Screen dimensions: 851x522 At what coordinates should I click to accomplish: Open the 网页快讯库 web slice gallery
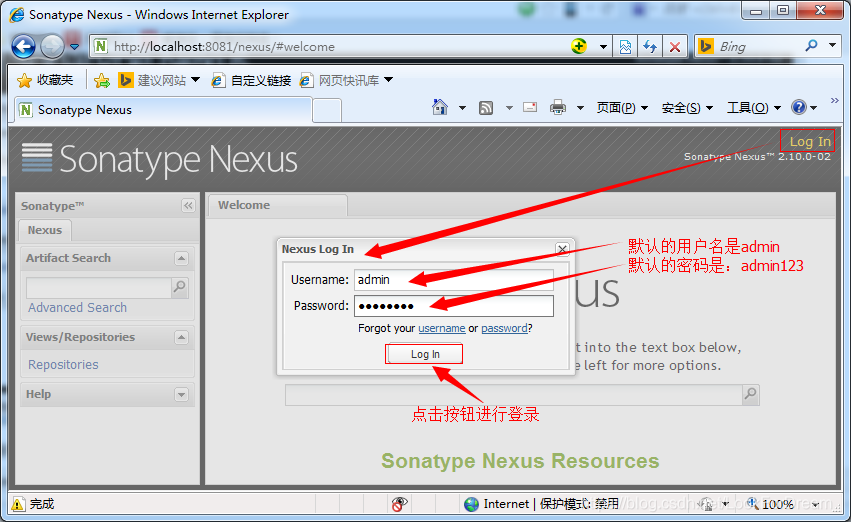[346, 80]
